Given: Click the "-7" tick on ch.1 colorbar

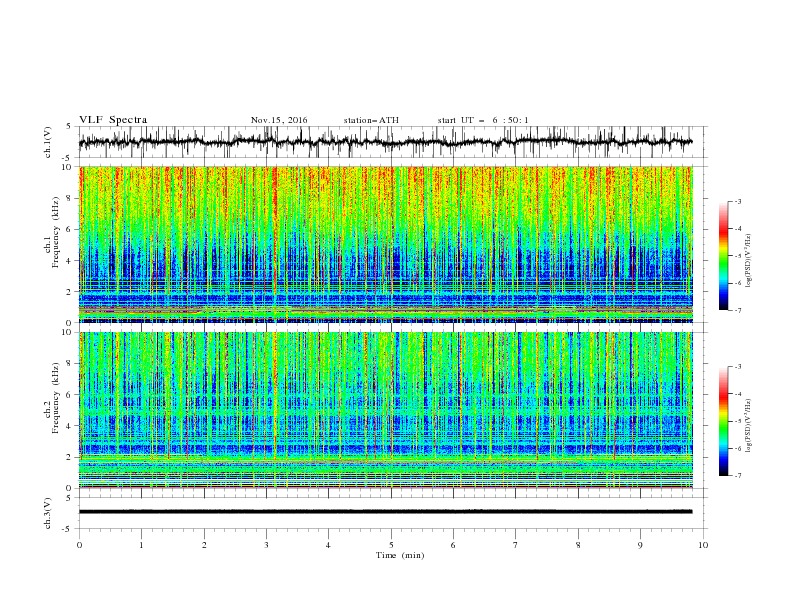Looking at the screenshot, I should [737, 310].
